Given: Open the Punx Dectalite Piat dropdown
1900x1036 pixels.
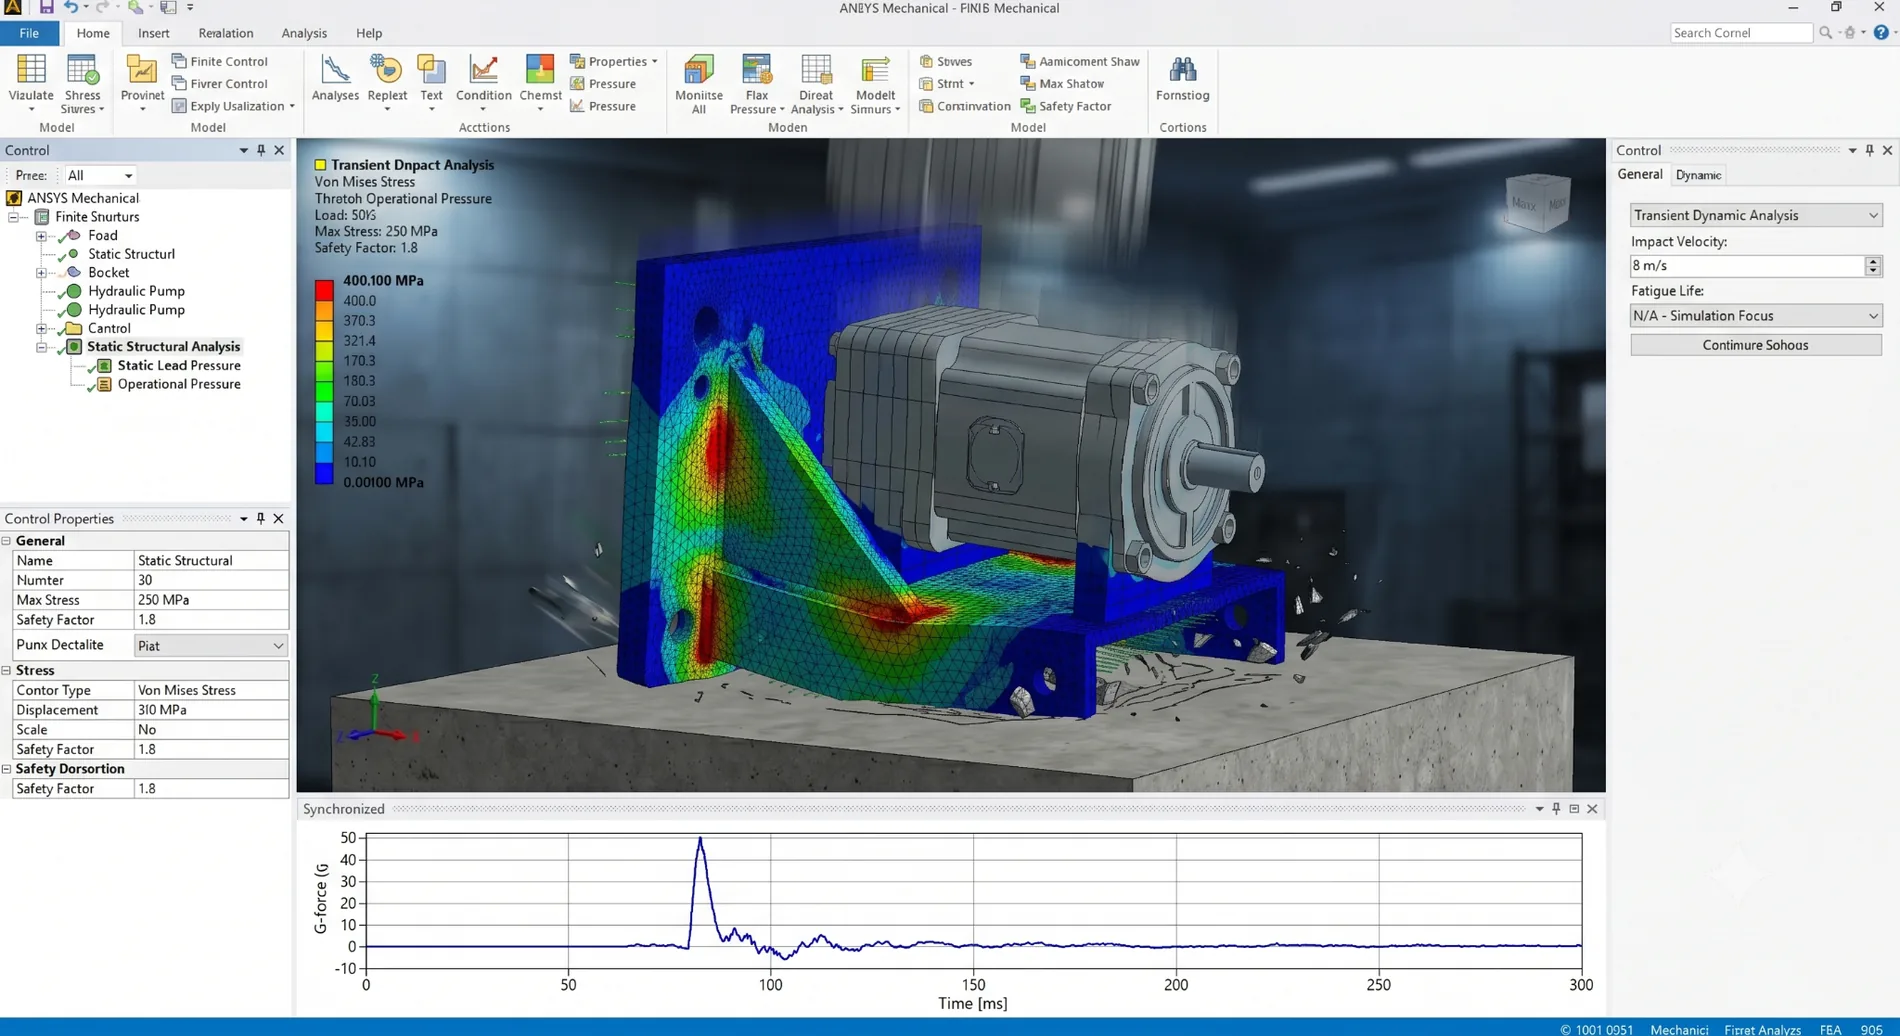Looking at the screenshot, I should click(x=211, y=646).
